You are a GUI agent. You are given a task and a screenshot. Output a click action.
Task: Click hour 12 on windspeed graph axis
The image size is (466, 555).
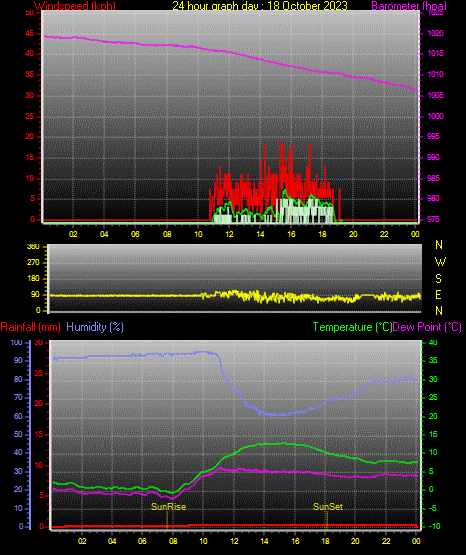tap(229, 234)
